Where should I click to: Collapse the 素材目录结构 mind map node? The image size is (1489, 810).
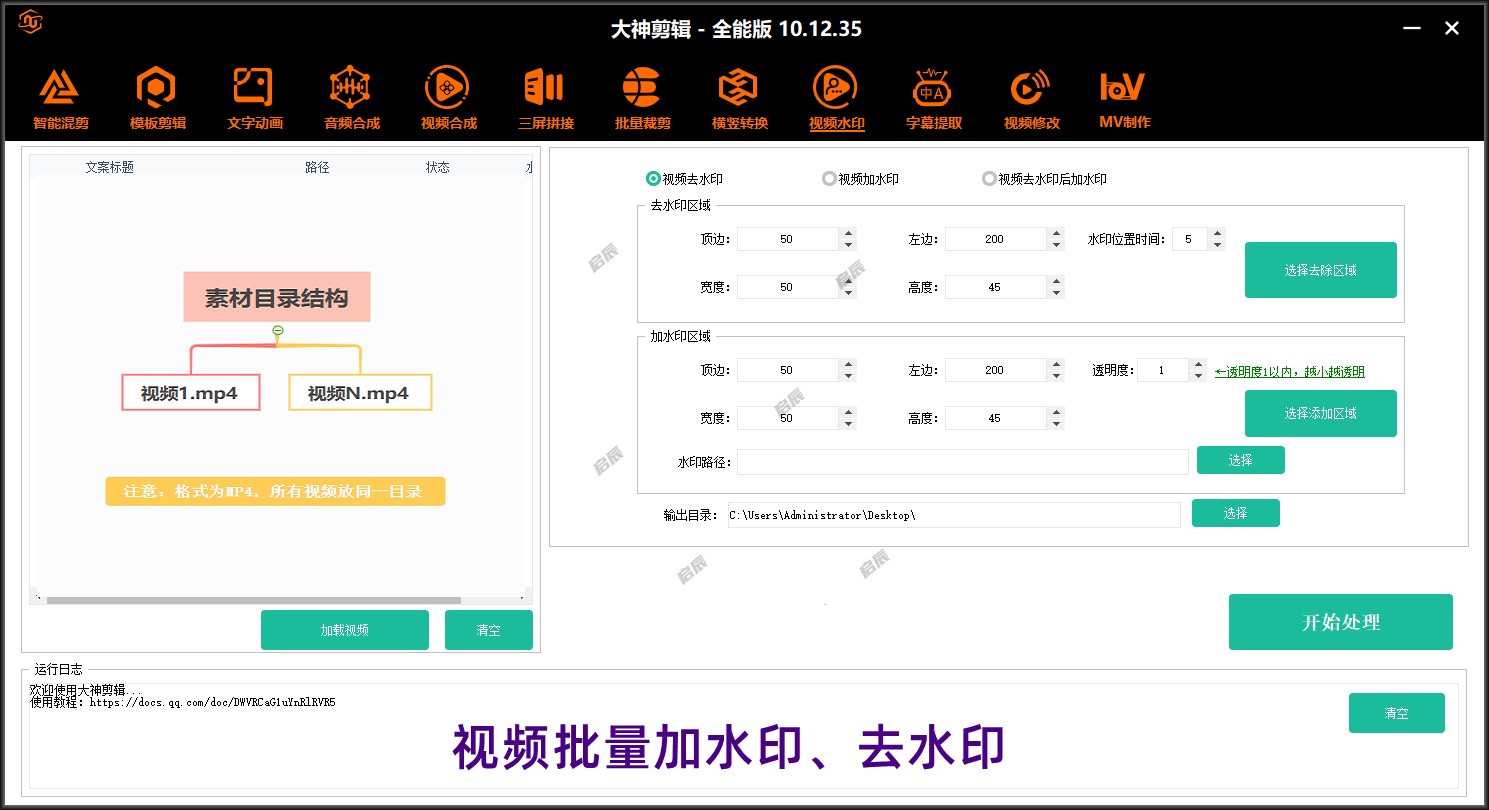coord(278,330)
